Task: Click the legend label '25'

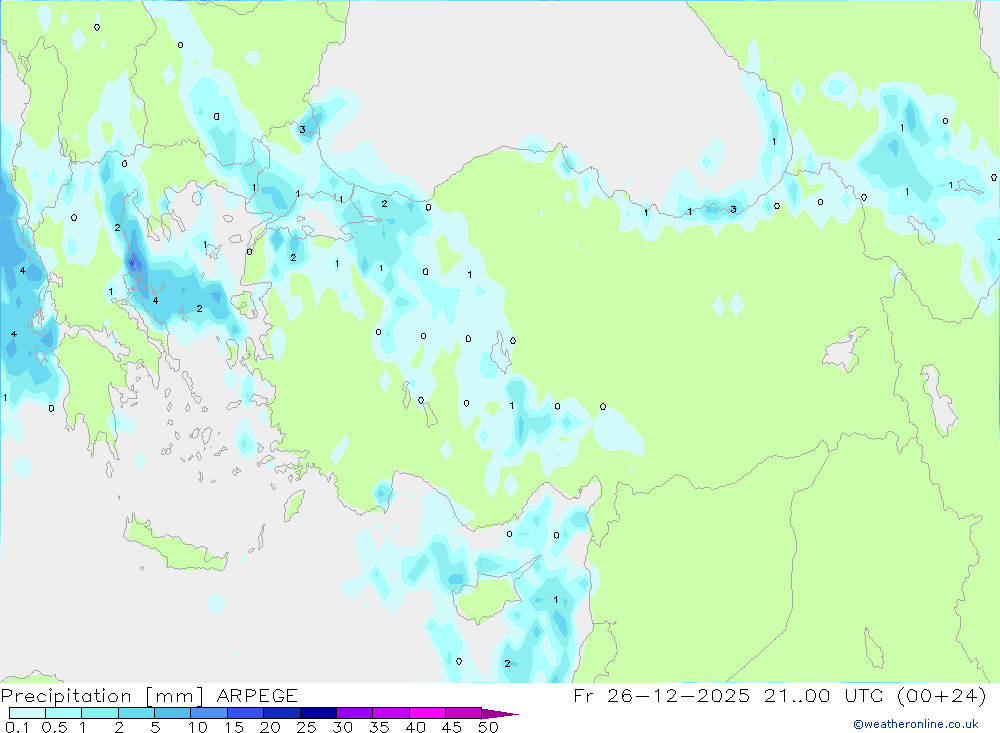Action: pos(306,727)
